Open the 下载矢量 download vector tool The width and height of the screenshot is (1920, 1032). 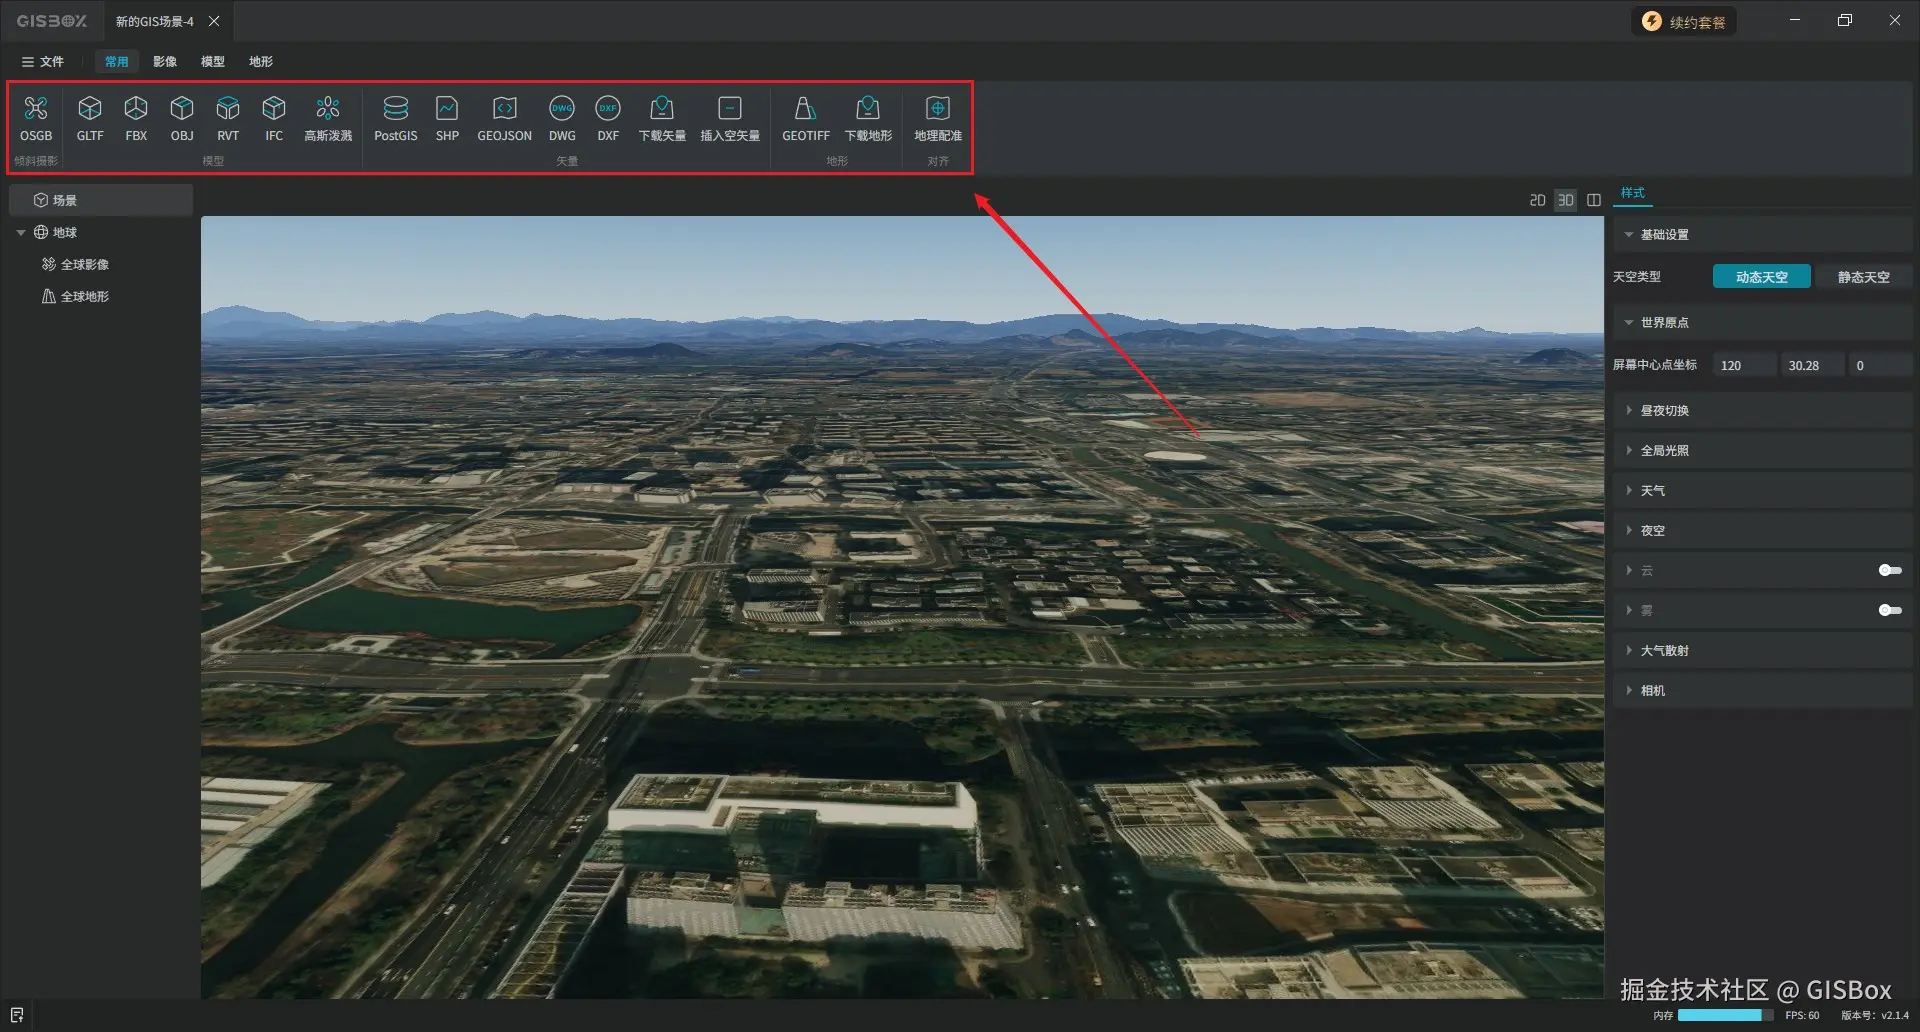click(x=662, y=118)
